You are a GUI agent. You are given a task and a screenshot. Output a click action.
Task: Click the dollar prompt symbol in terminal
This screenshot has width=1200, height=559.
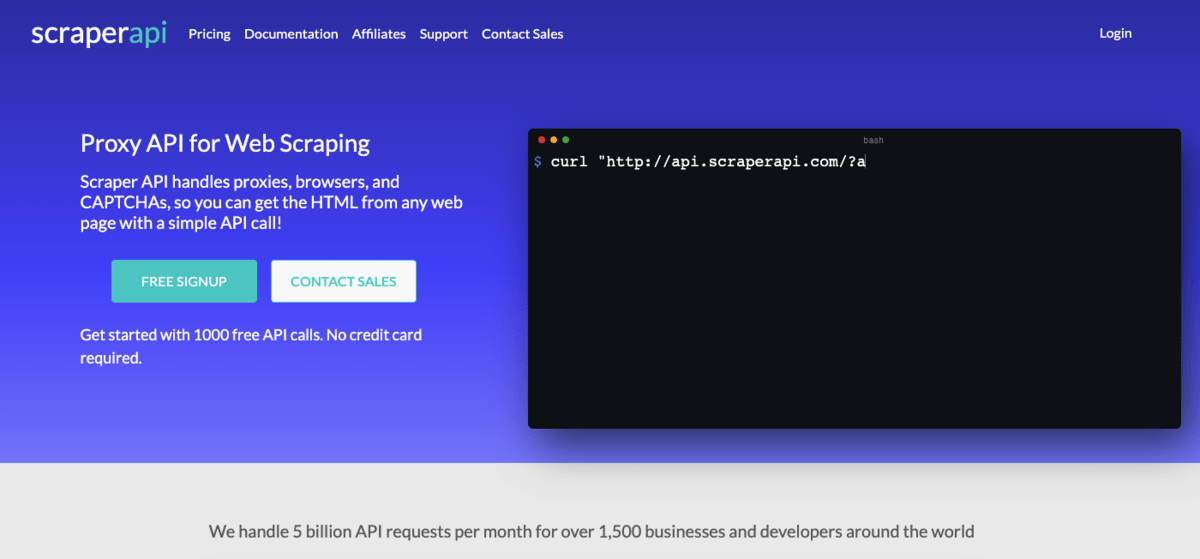point(538,161)
